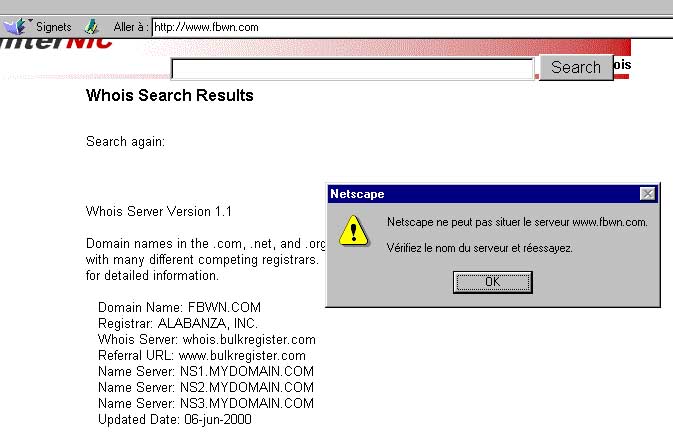Image resolution: width=673 pixels, height=439 pixels.
Task: Click the warning triangle icon in the Netscape dialog
Action: click(x=353, y=231)
